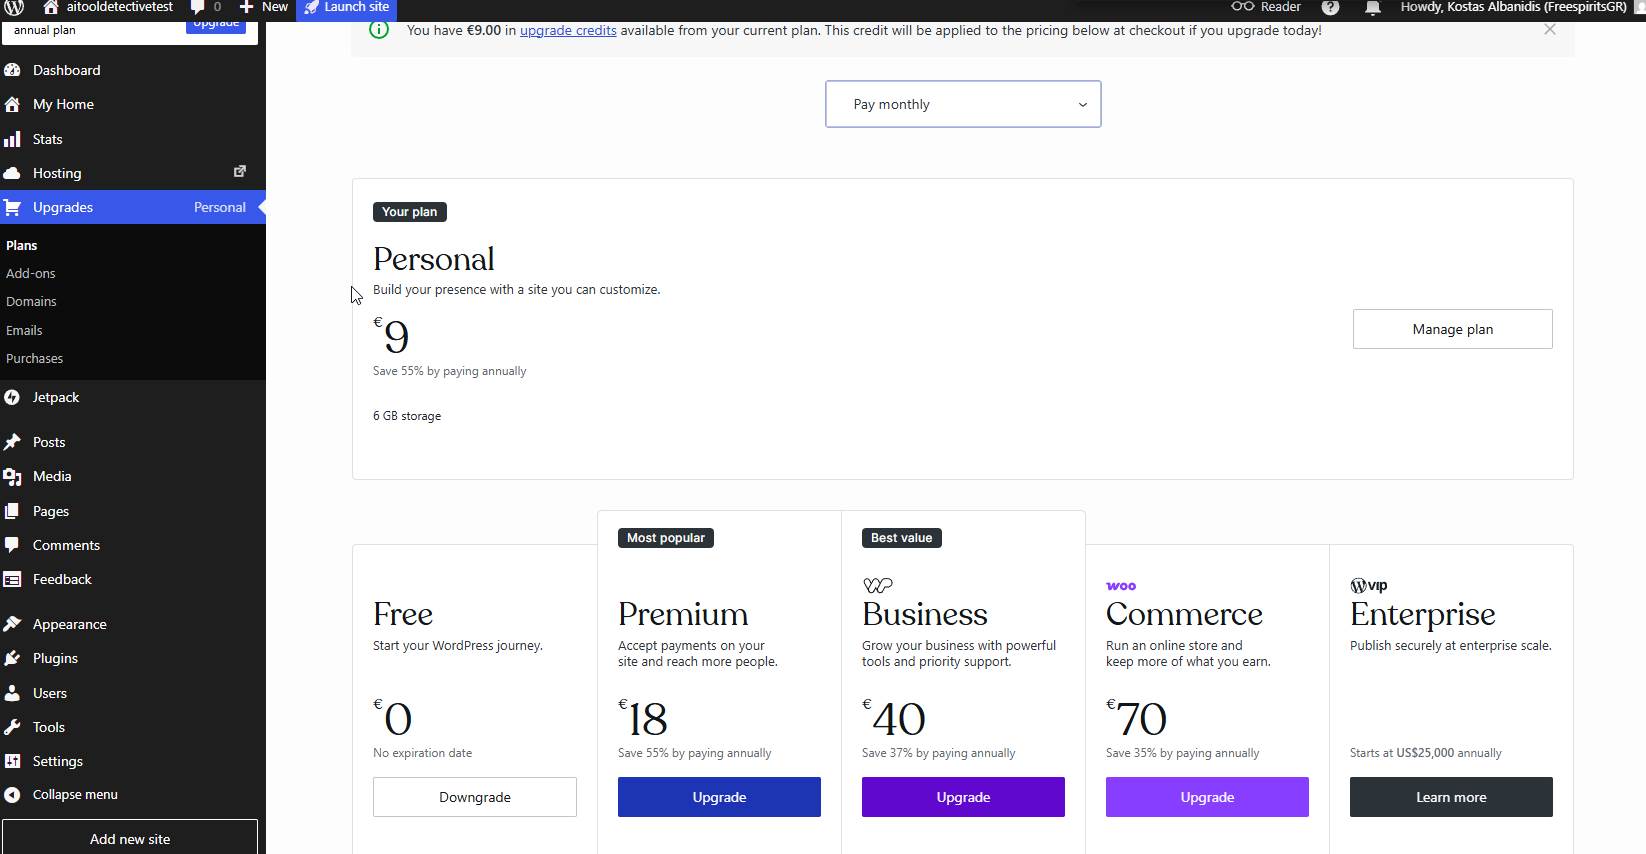The image size is (1646, 854).
Task: Open the Domains submenu item
Action: (x=31, y=301)
